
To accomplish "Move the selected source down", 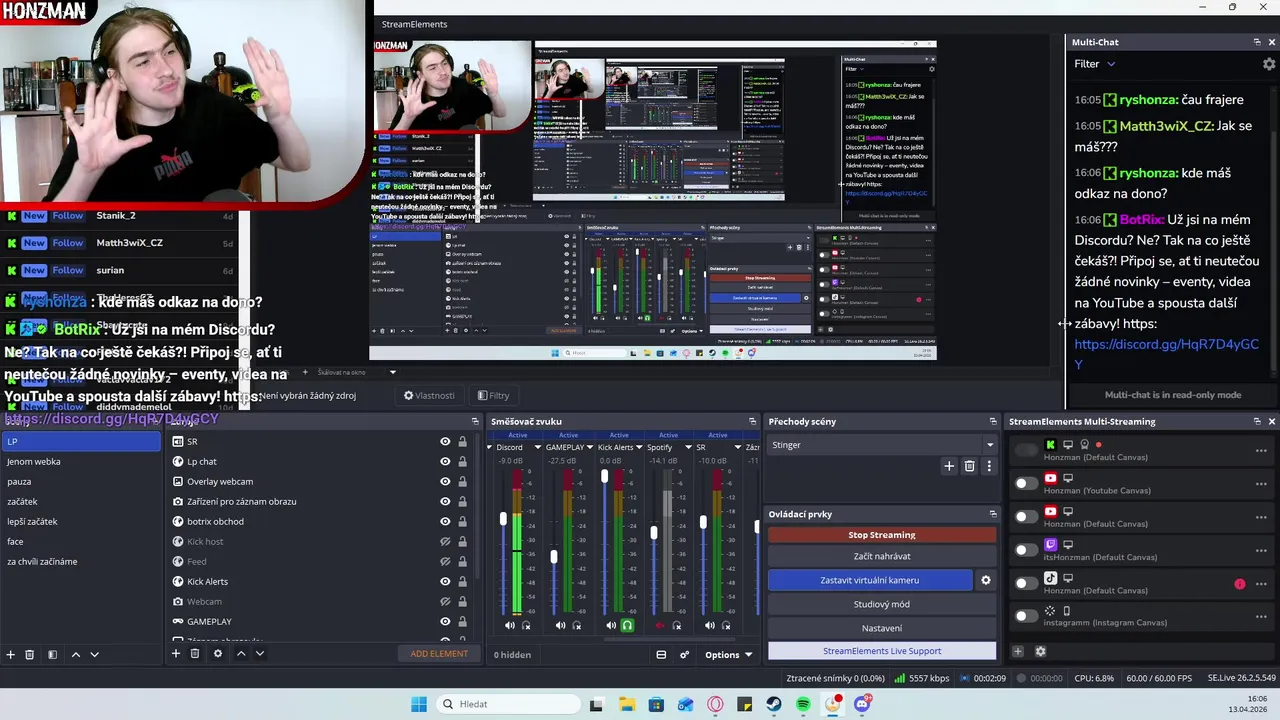I will 260,653.
